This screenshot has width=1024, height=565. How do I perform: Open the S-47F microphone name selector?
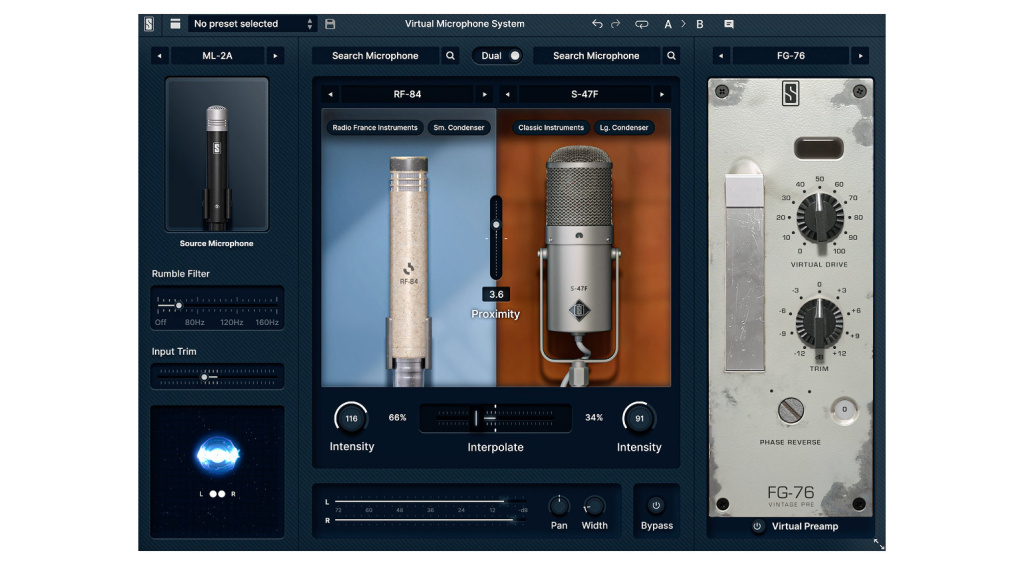tap(584, 94)
